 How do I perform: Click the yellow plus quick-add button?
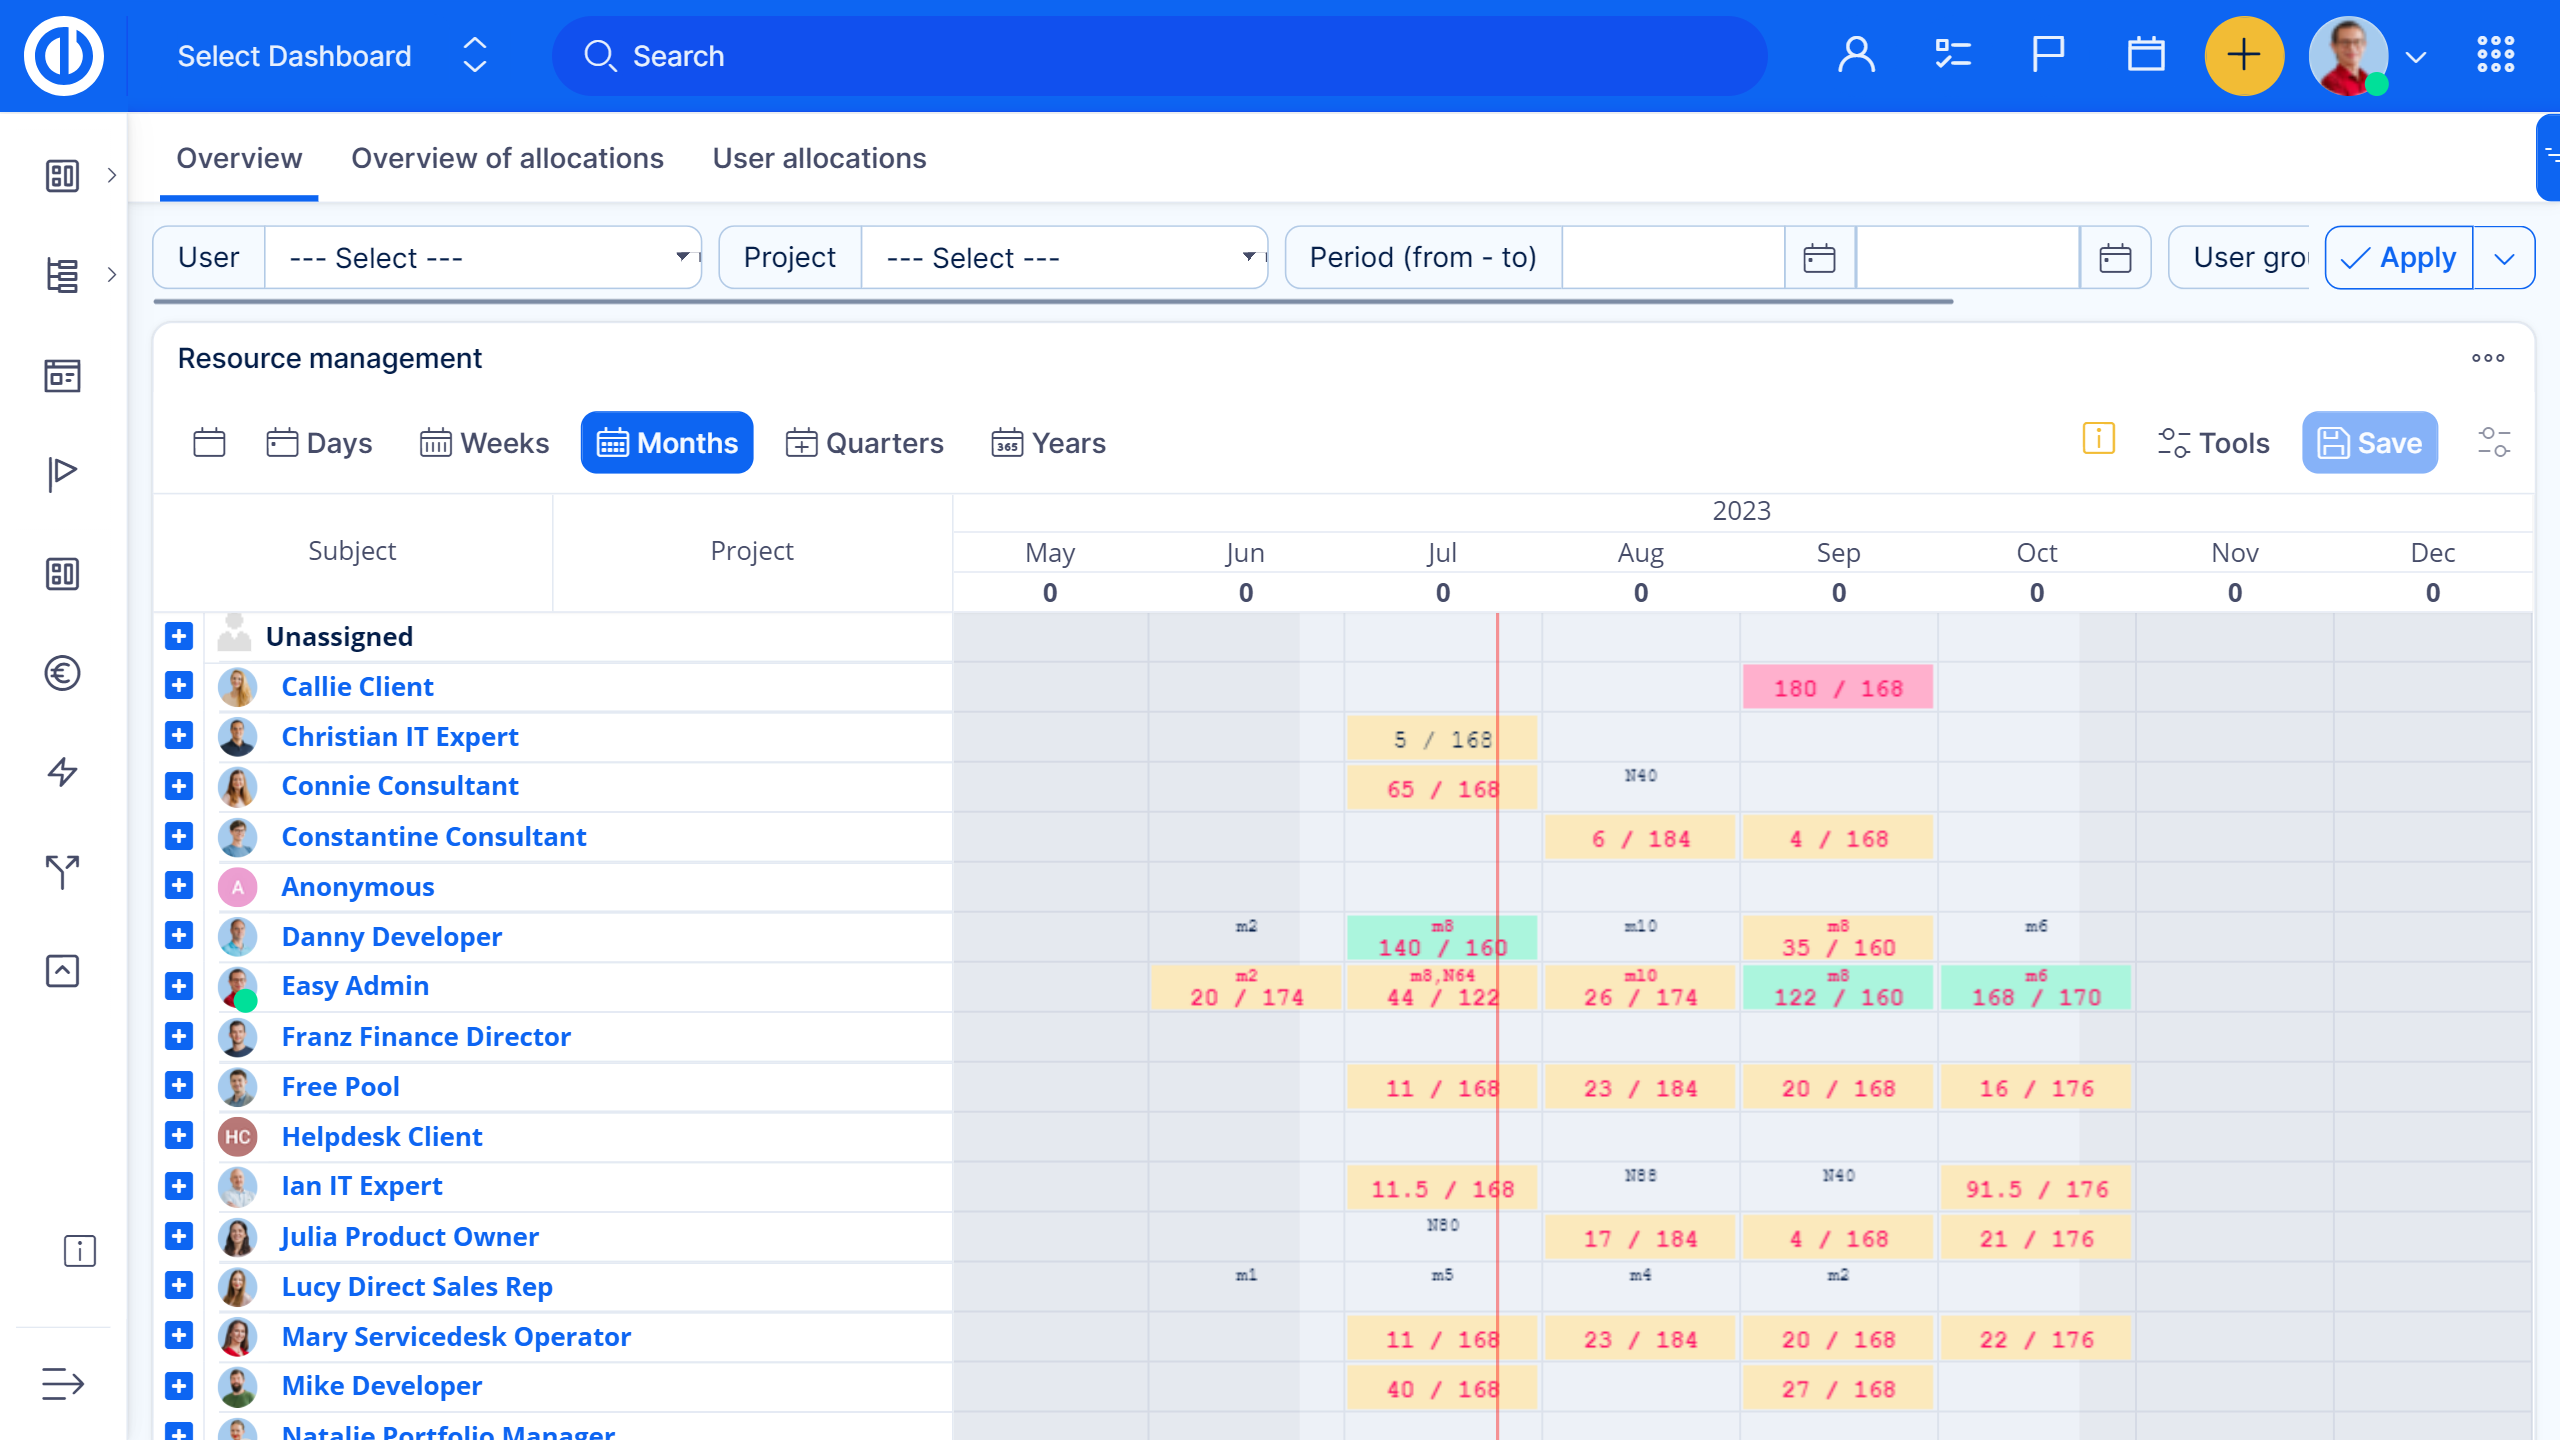tap(2243, 55)
